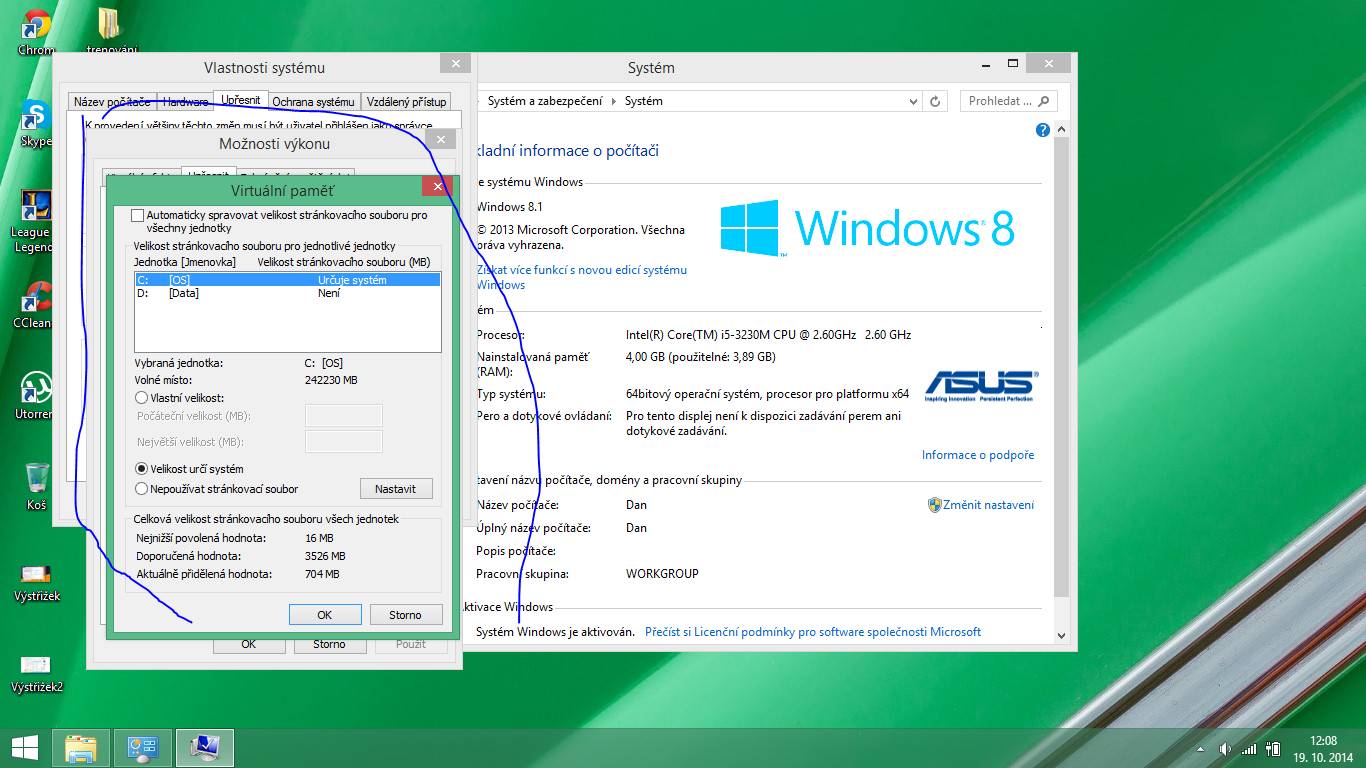Select drive C: [OS] in the list
Screen dimensions: 1366x768
[x=287, y=280]
